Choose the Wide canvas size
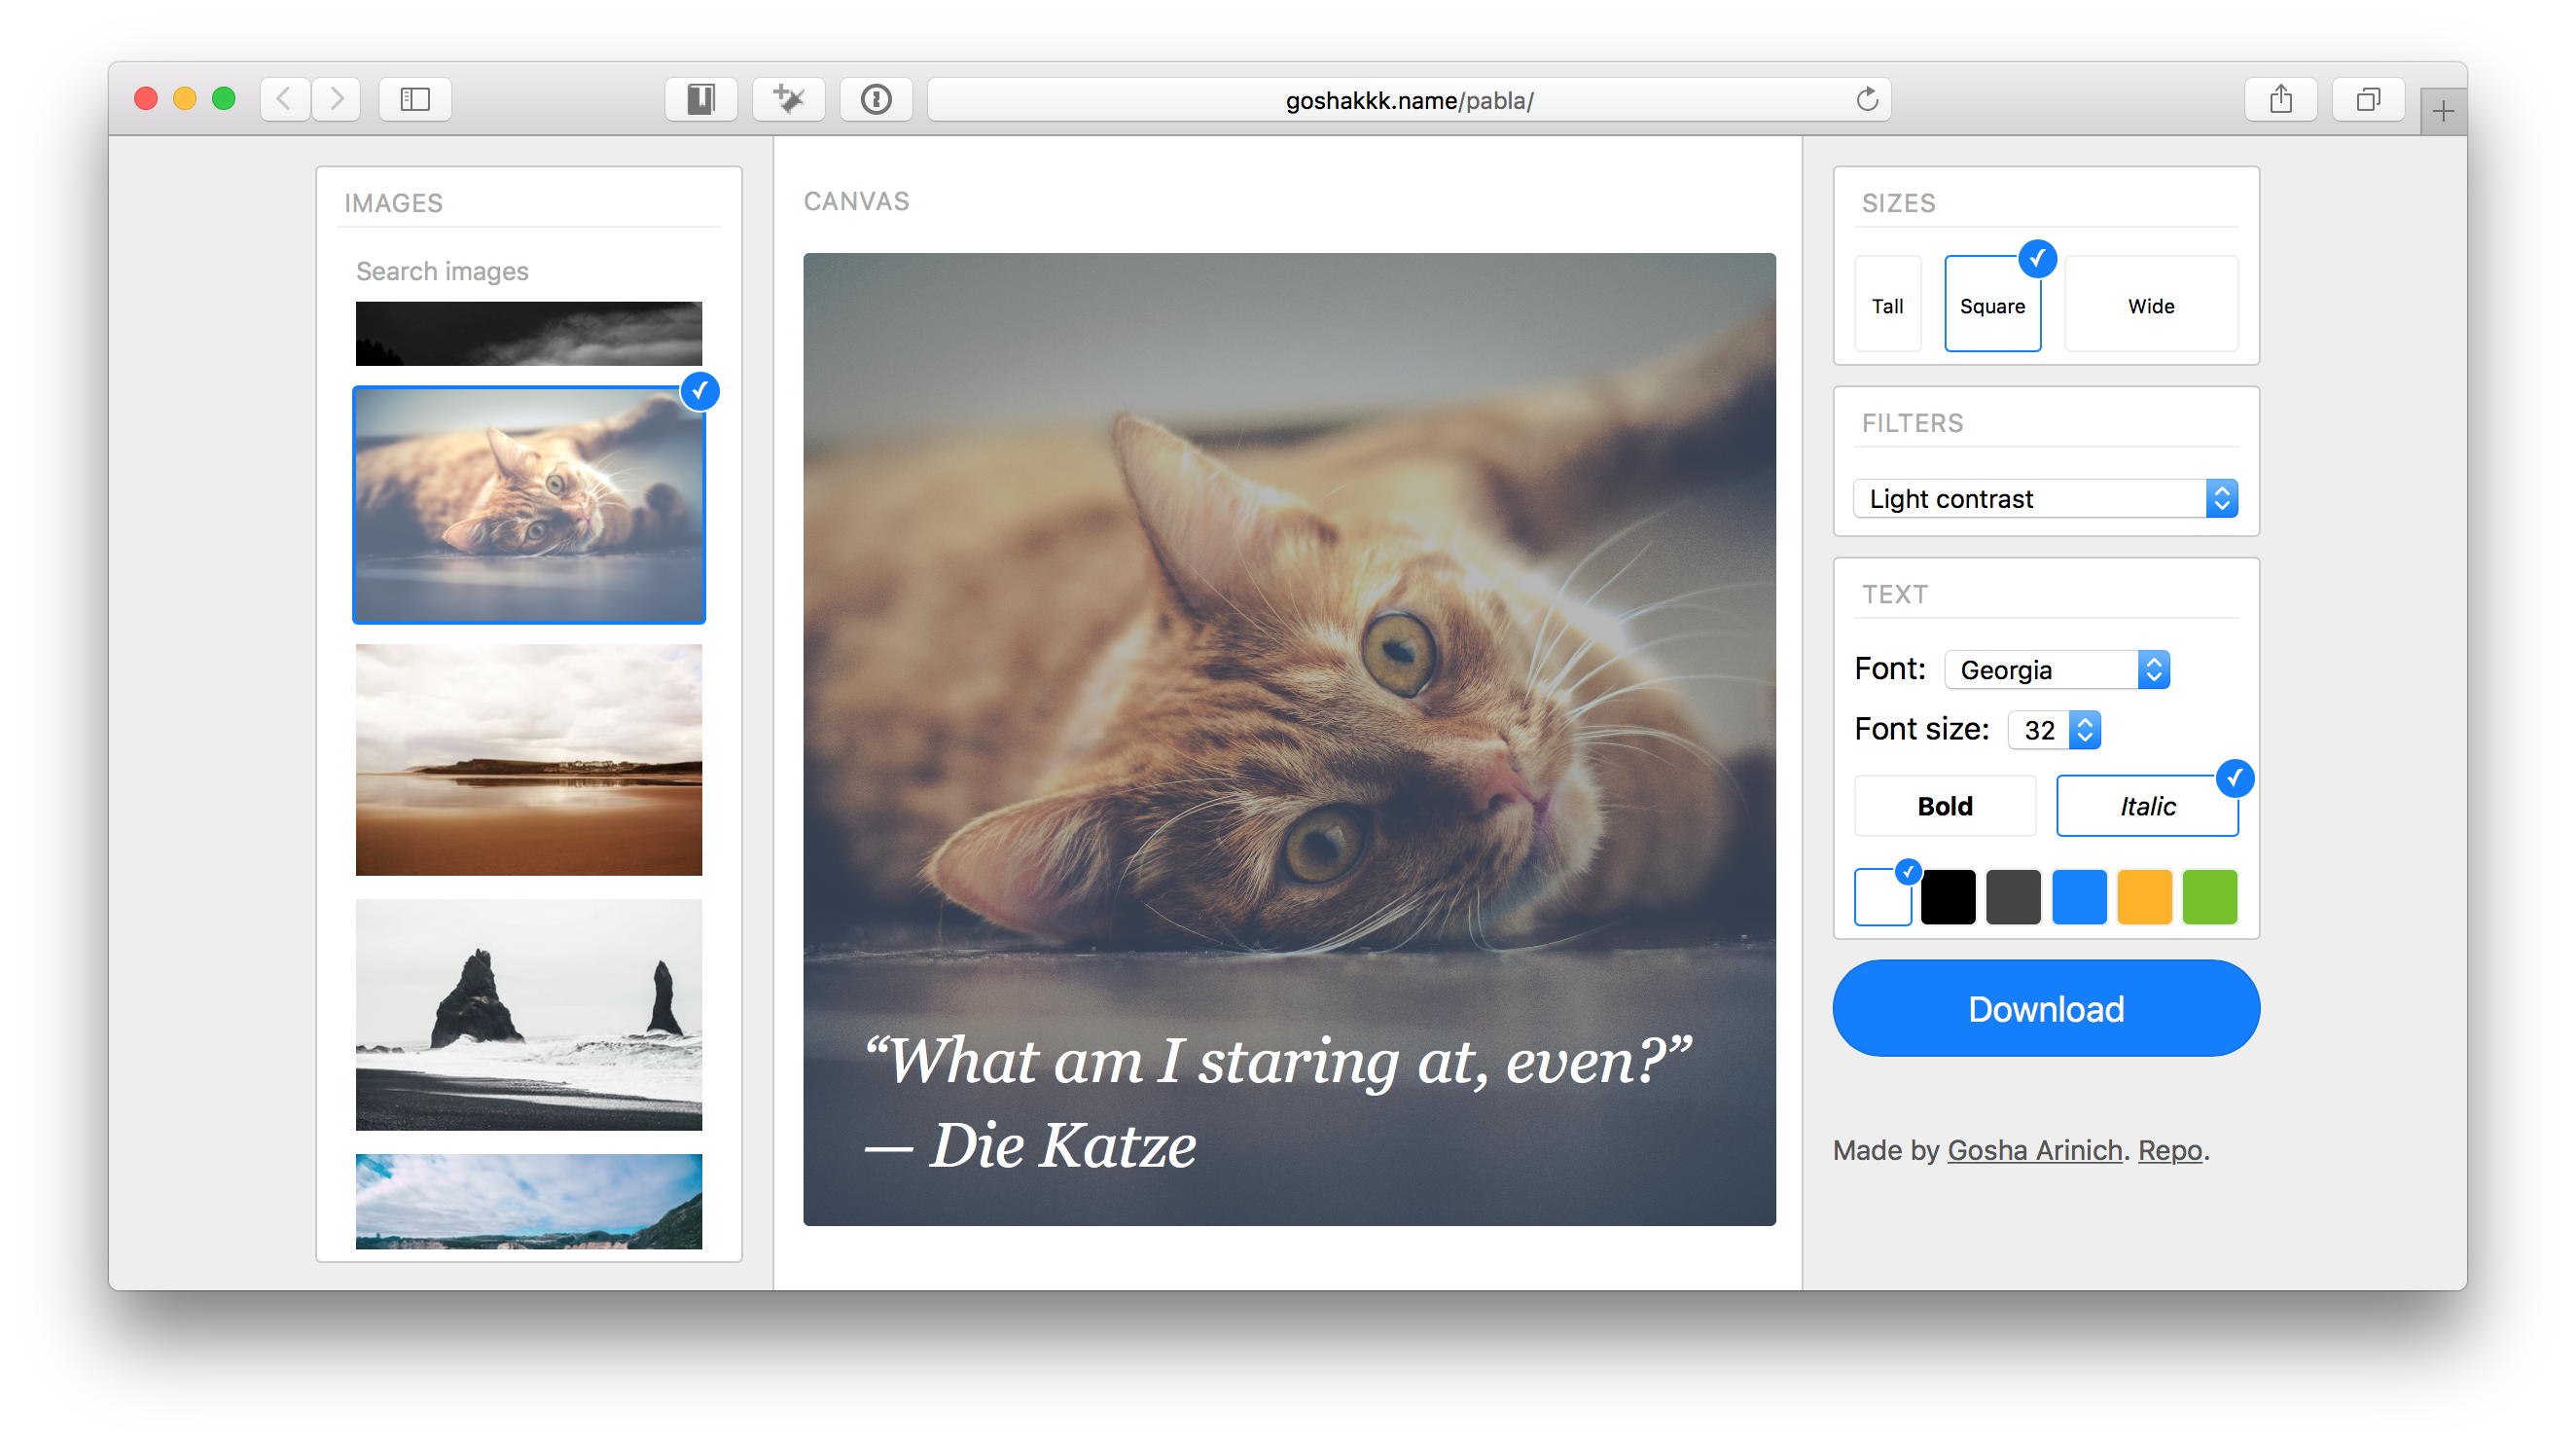This screenshot has width=2576, height=1446. click(2150, 305)
